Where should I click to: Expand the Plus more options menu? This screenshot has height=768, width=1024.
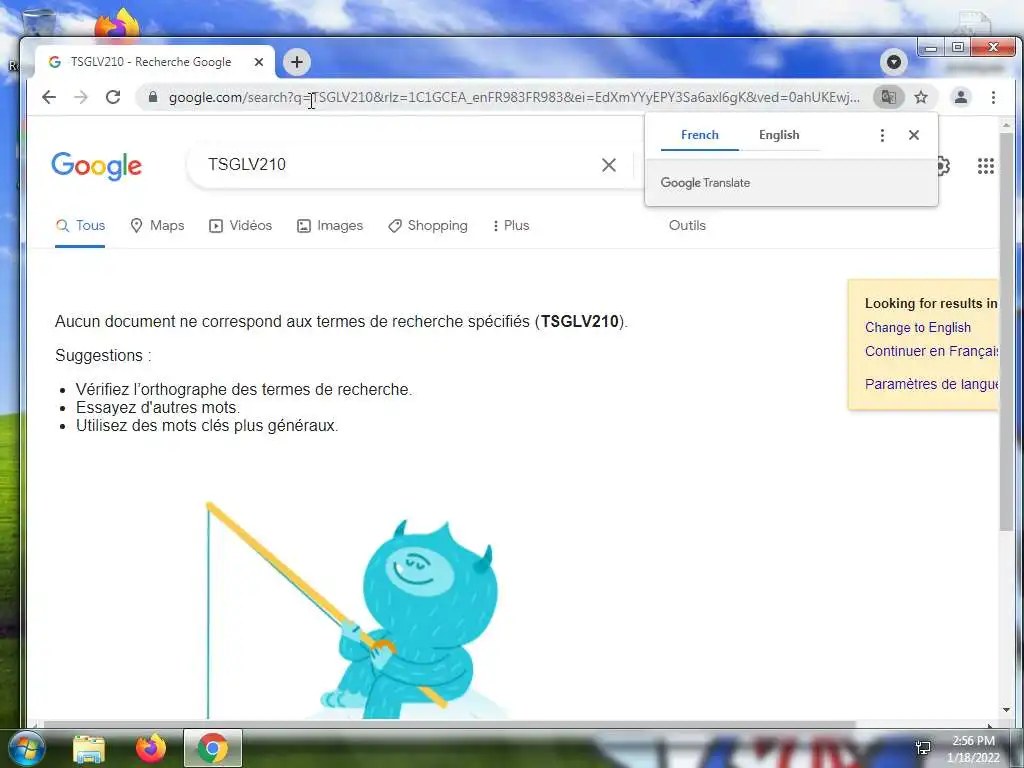click(x=511, y=226)
